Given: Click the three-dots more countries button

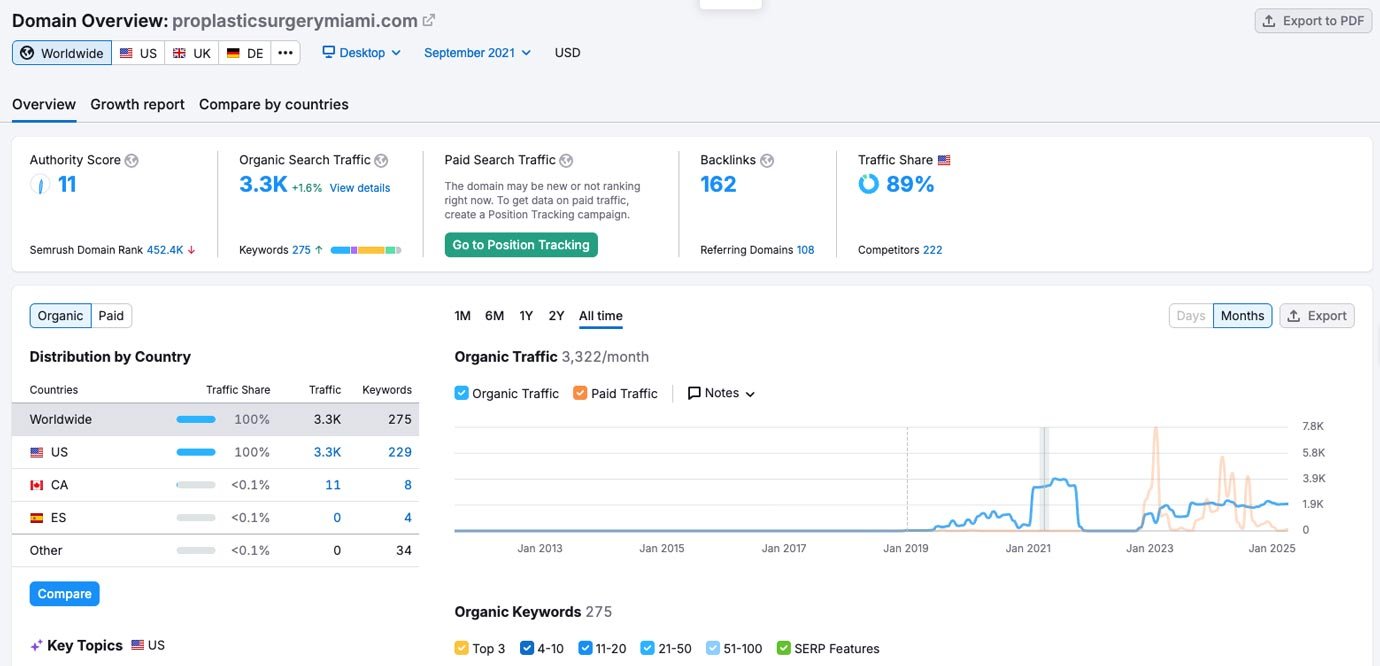Looking at the screenshot, I should [x=286, y=53].
